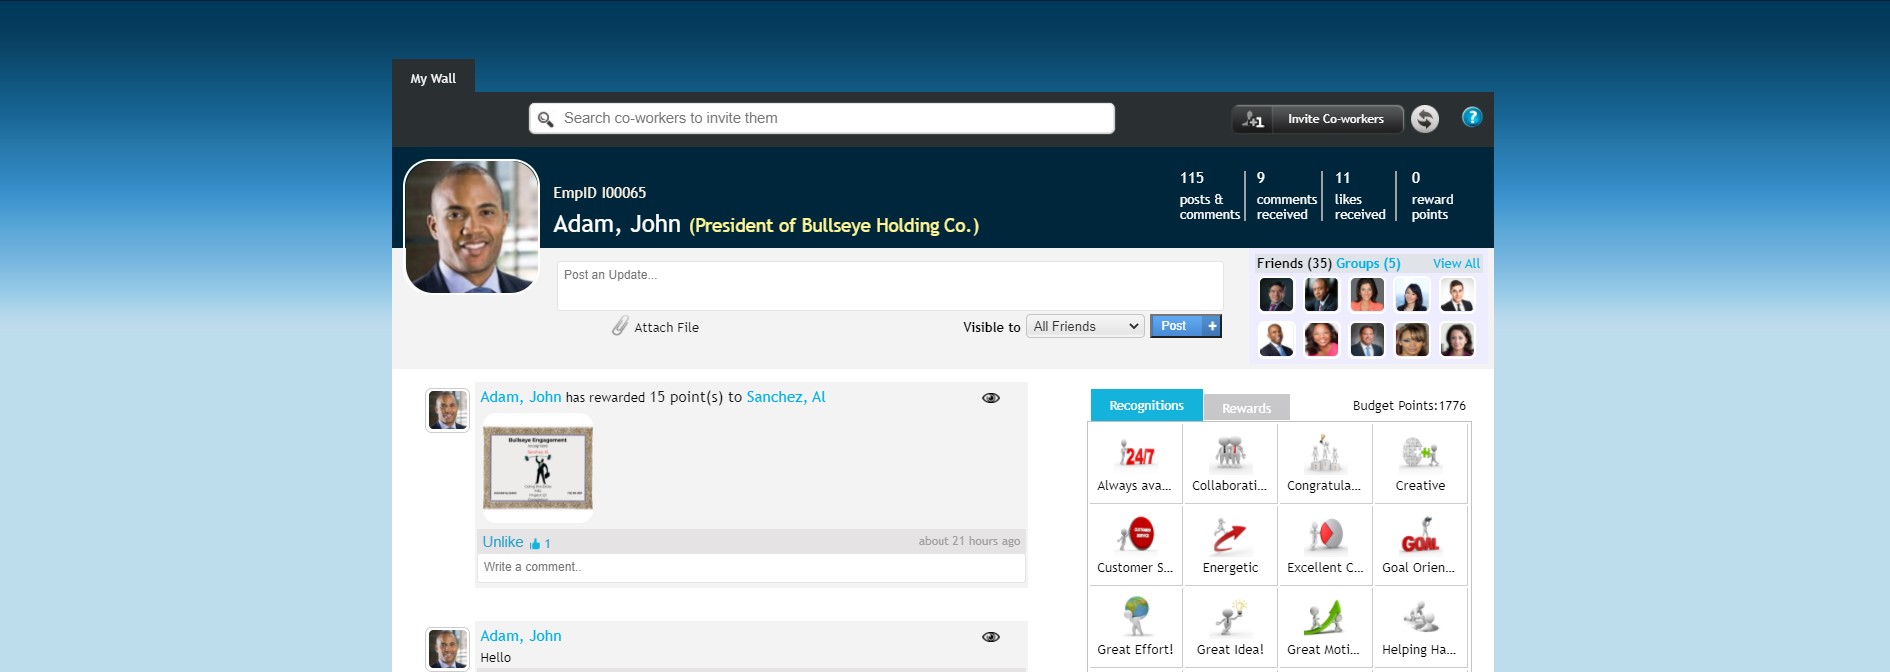This screenshot has height=672, width=1890.
Task: Open the My Wall tab
Action: click(433, 78)
